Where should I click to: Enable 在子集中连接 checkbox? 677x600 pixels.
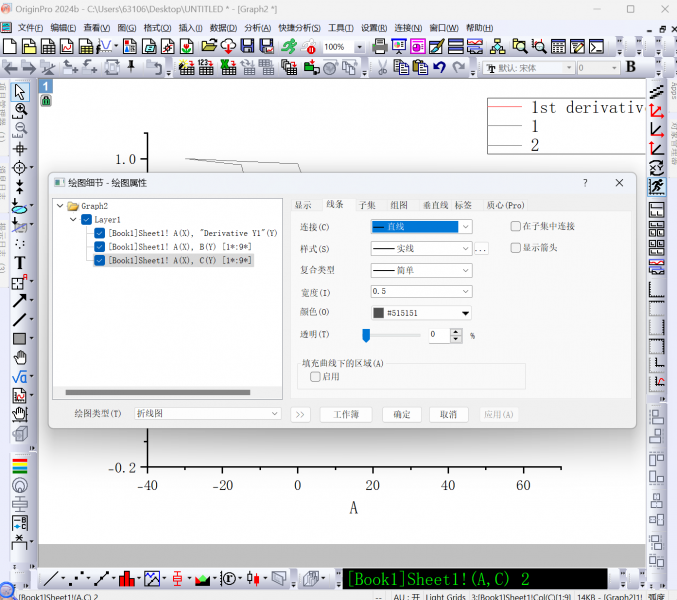516,226
